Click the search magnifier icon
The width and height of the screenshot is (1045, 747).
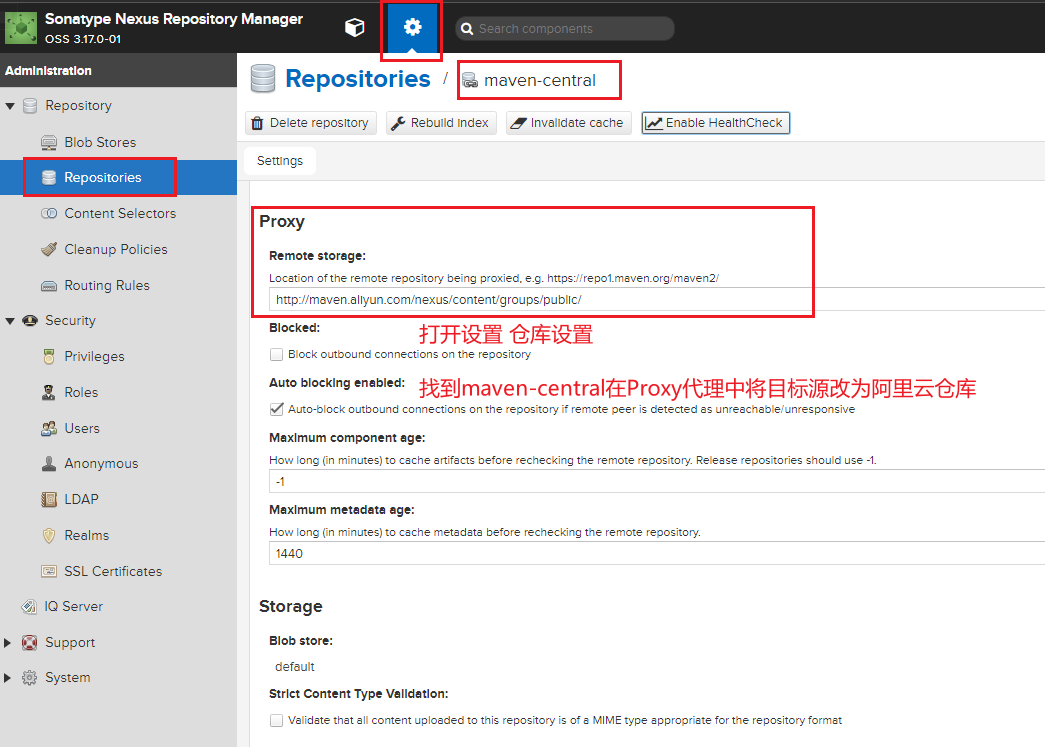(x=467, y=29)
